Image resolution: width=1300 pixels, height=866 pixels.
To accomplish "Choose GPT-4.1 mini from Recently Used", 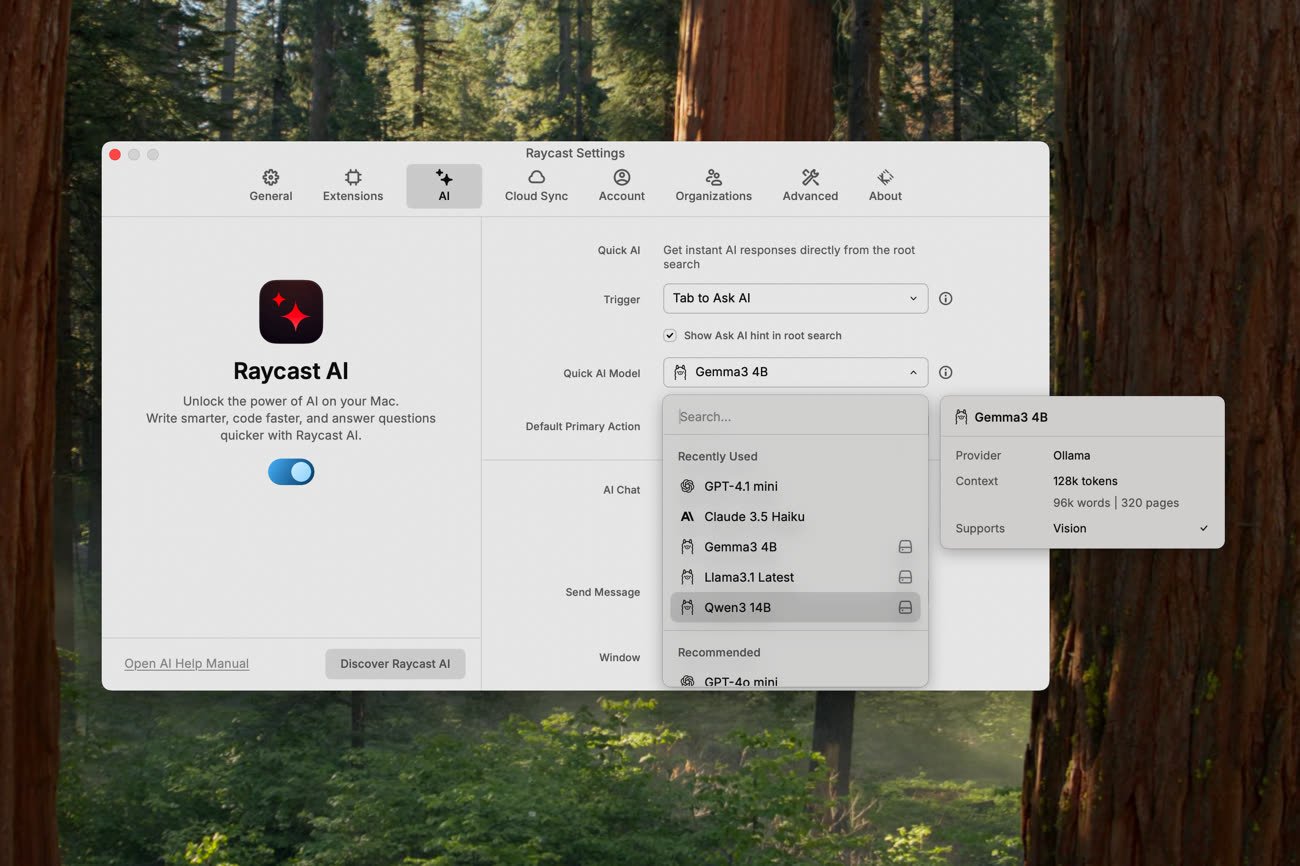I will pyautogui.click(x=795, y=486).
